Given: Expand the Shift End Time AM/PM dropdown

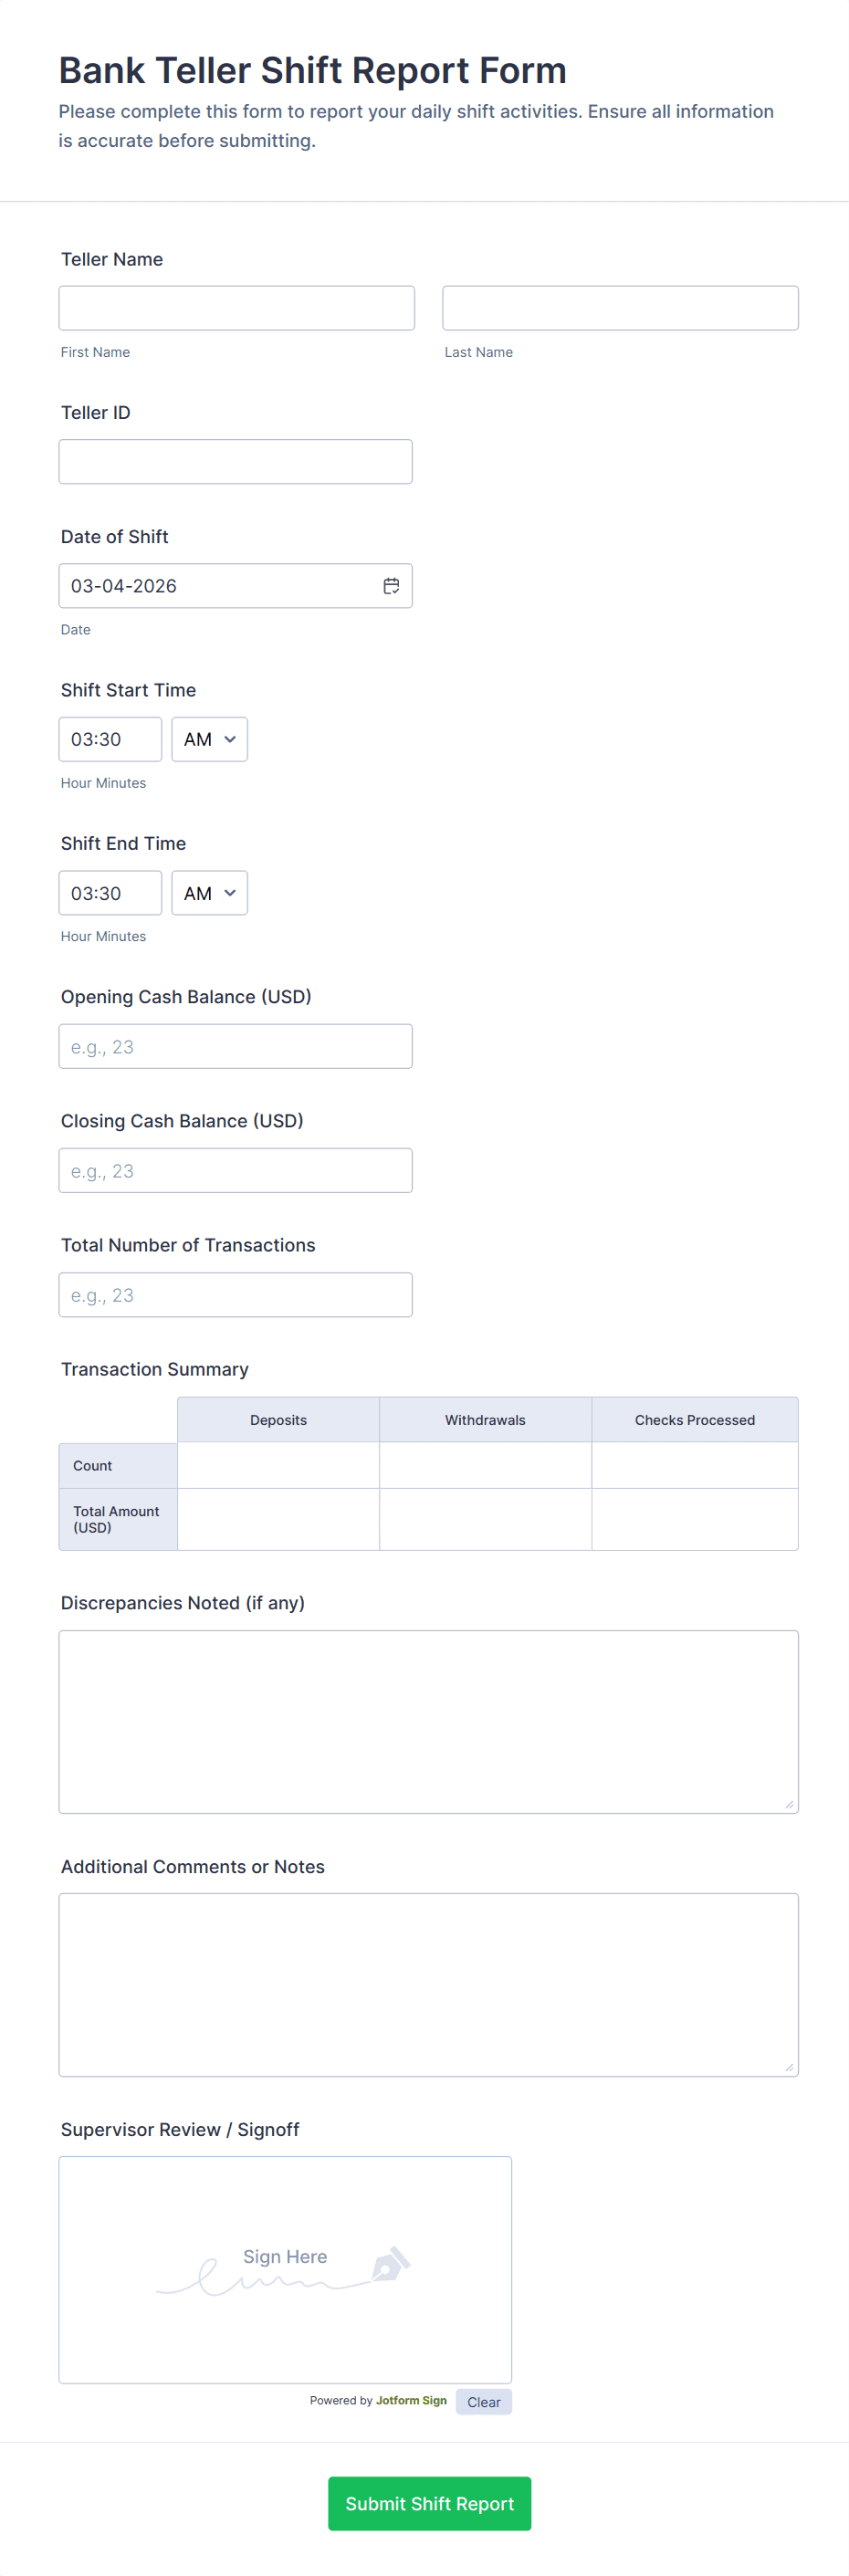Looking at the screenshot, I should point(209,893).
